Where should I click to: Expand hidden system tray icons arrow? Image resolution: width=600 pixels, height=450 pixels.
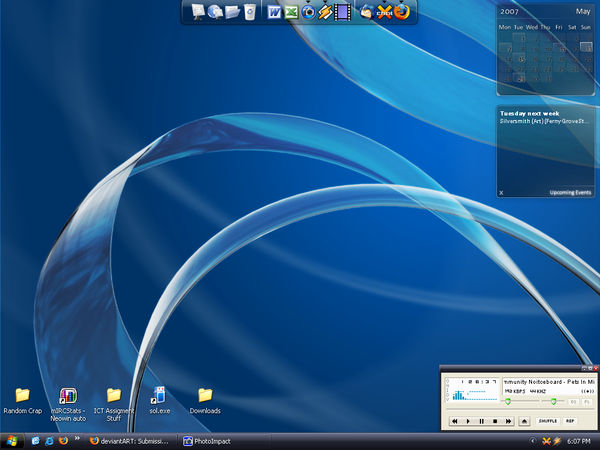[532, 441]
